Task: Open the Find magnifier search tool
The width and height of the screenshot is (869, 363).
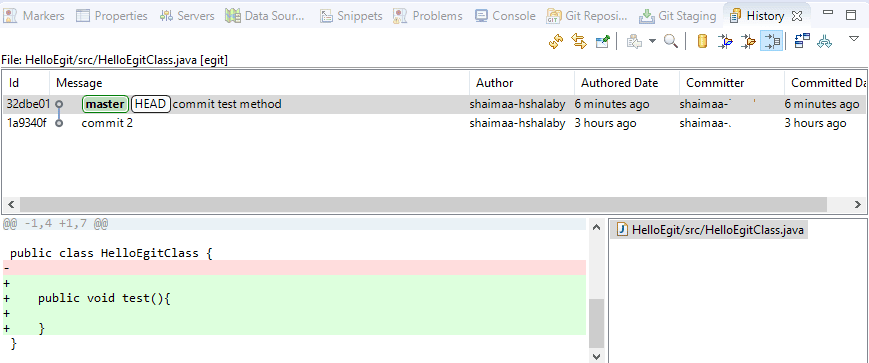Action: [x=671, y=41]
